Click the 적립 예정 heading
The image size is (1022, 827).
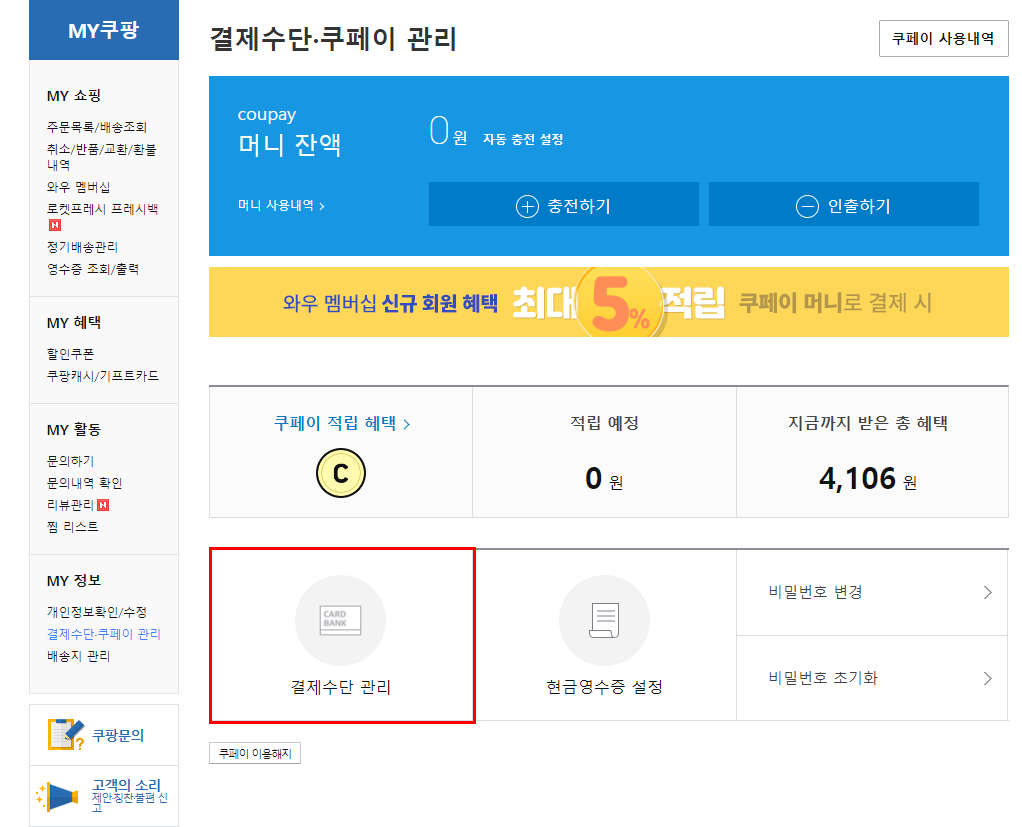coord(604,424)
